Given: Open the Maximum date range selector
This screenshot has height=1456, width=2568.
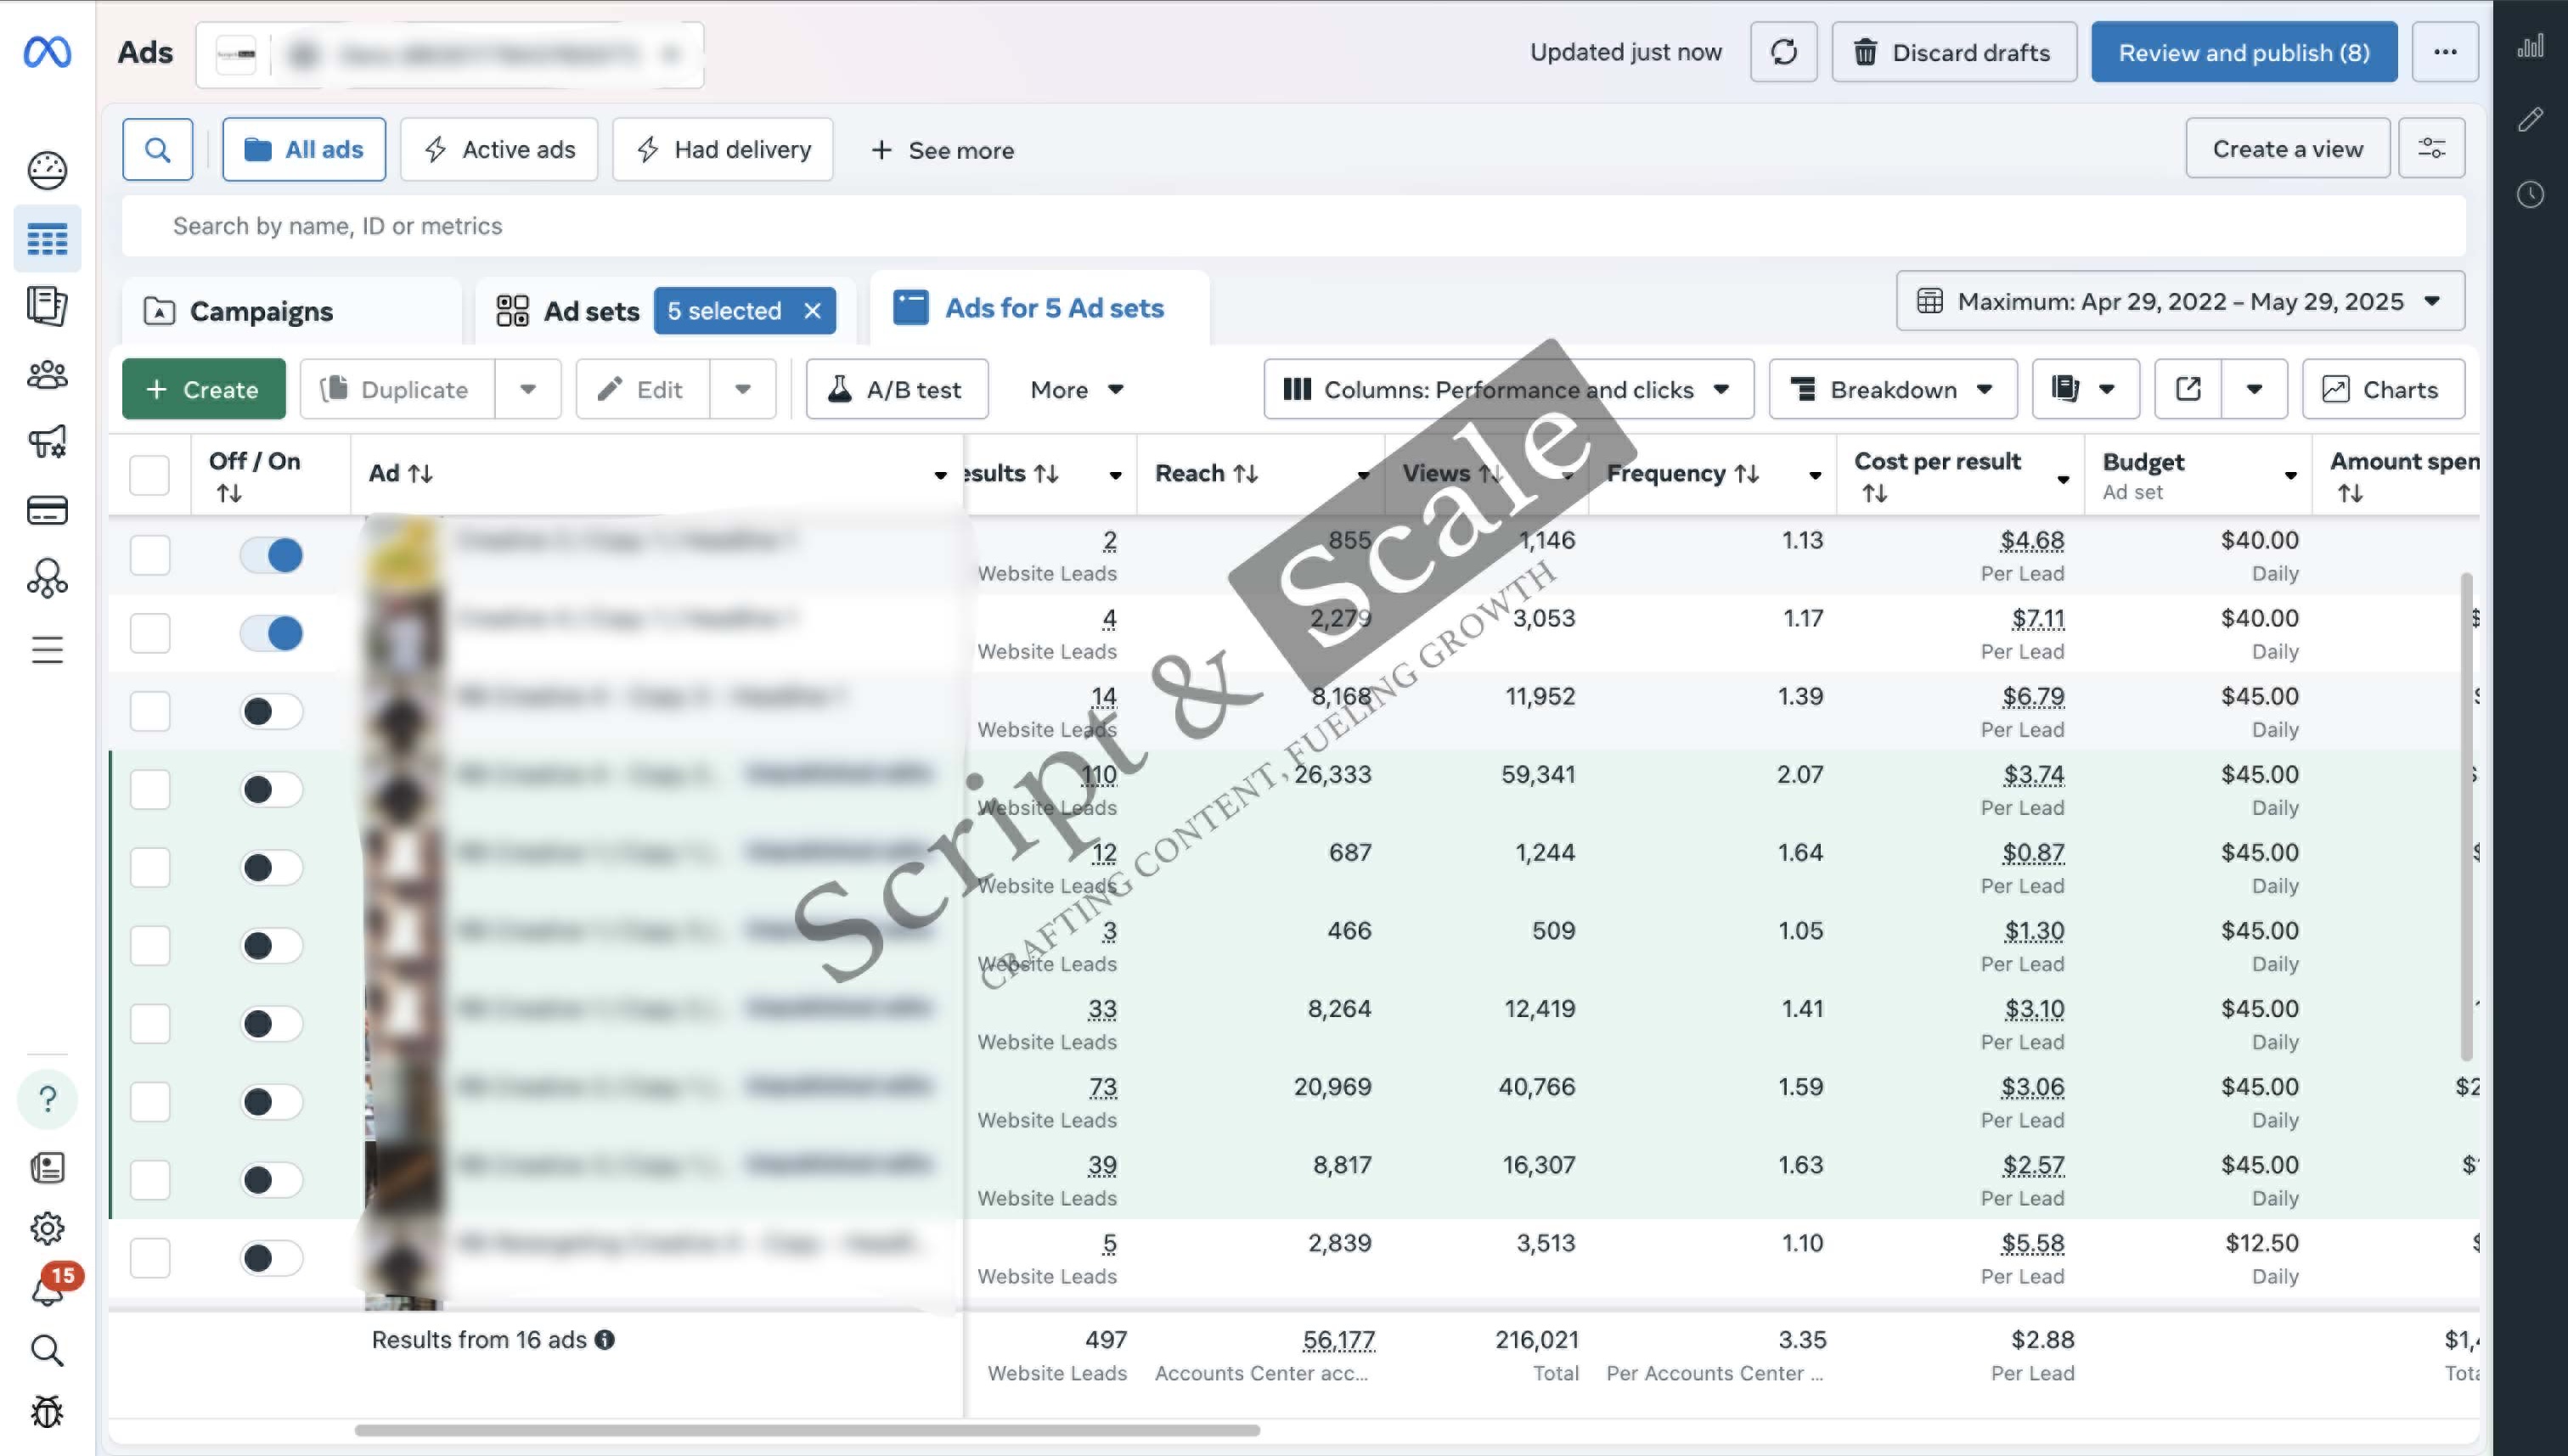Looking at the screenshot, I should 2180,301.
